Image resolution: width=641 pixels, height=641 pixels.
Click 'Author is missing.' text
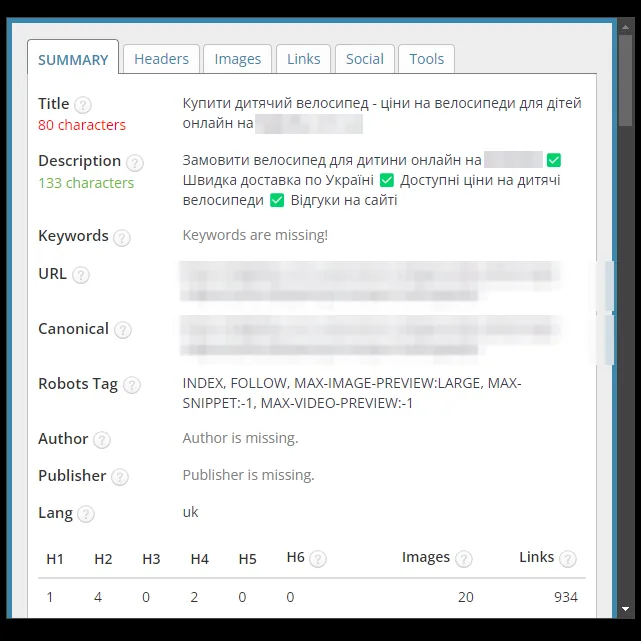[240, 438]
